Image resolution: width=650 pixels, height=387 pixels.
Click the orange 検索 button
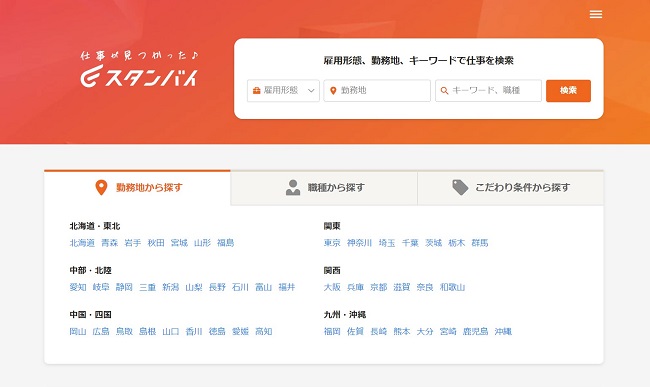(568, 90)
